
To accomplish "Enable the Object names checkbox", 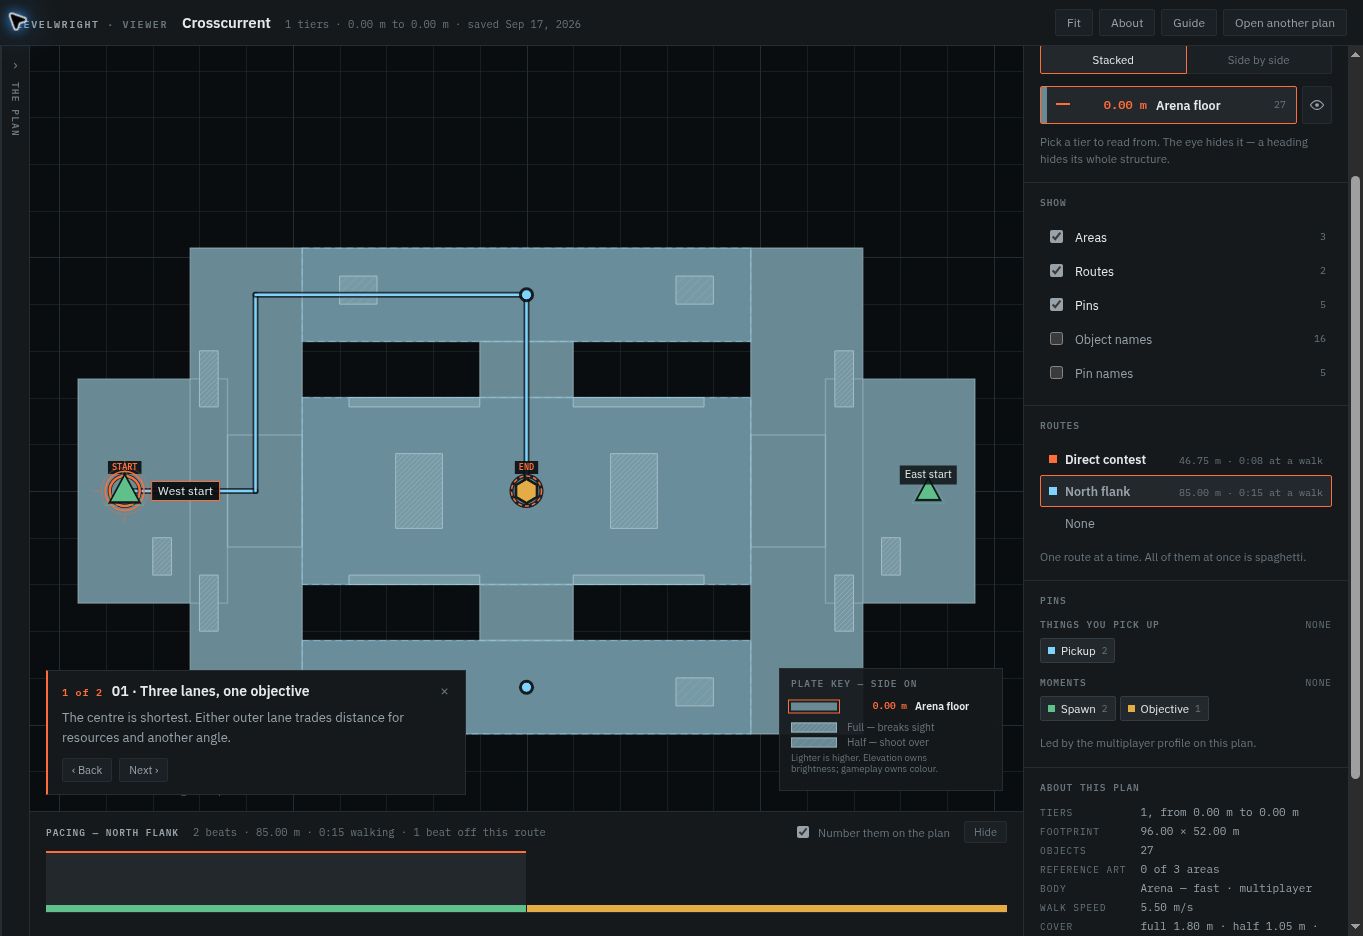I will click(1056, 339).
